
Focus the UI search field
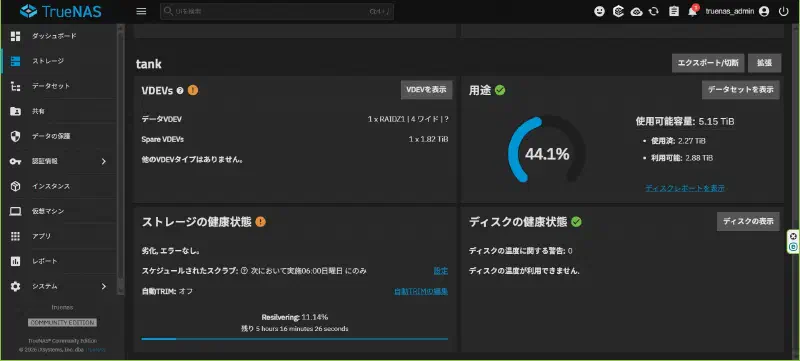click(x=277, y=11)
